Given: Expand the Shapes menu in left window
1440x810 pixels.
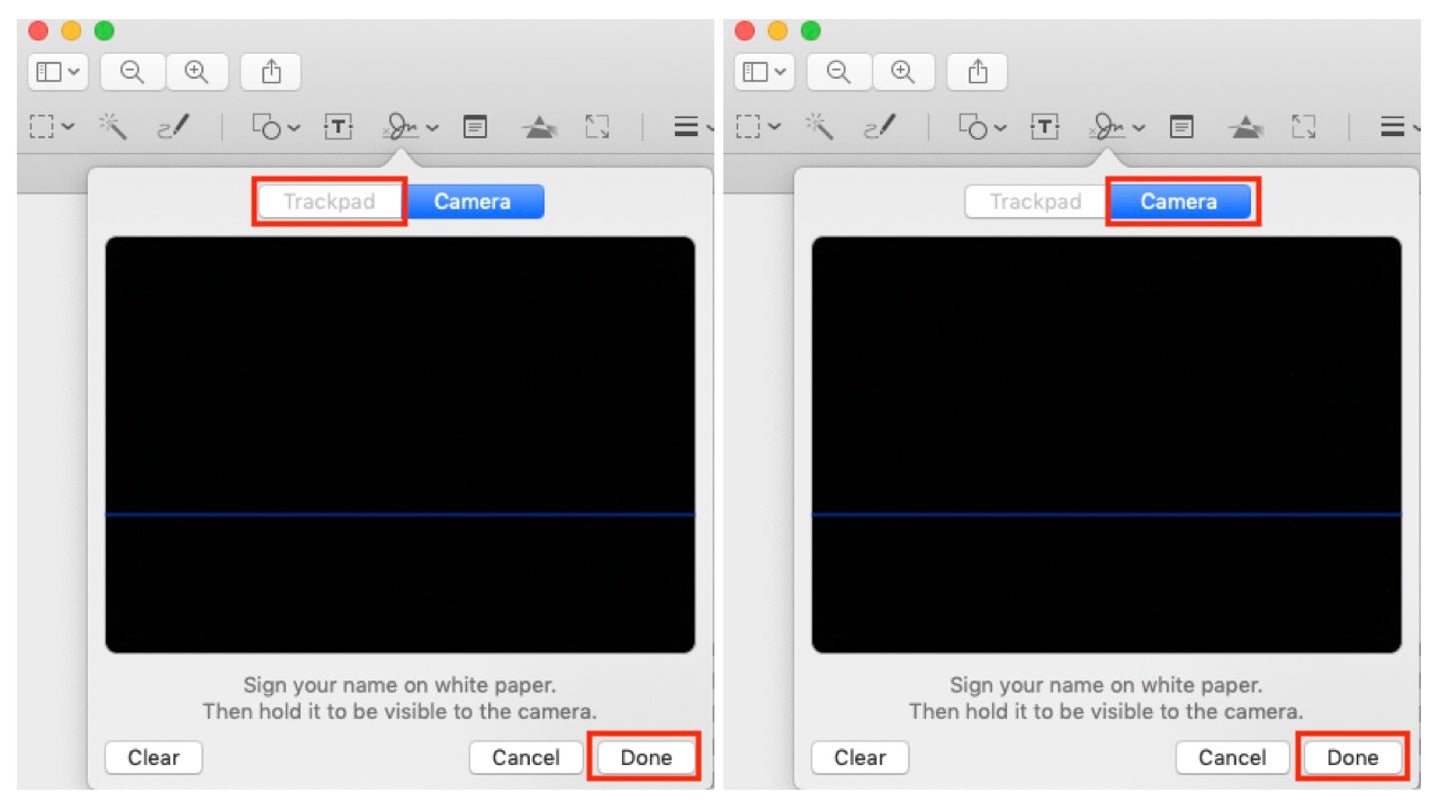Looking at the screenshot, I should click(x=276, y=128).
